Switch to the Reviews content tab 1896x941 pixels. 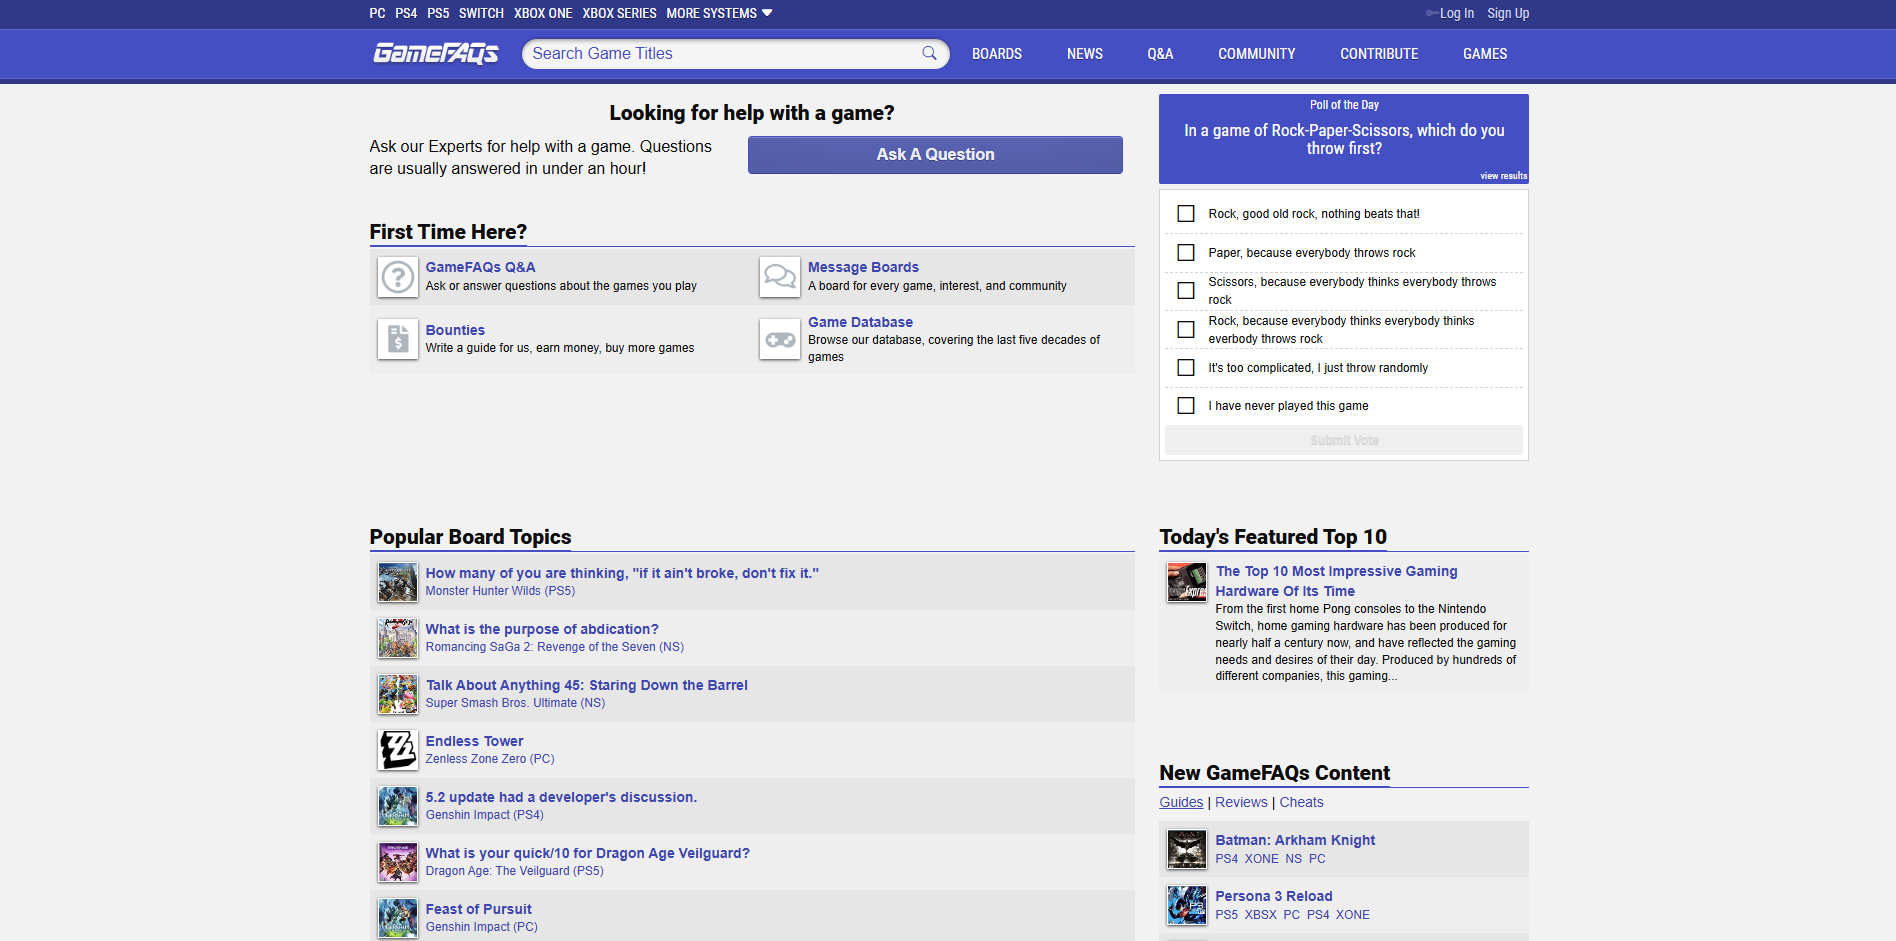pyautogui.click(x=1241, y=802)
